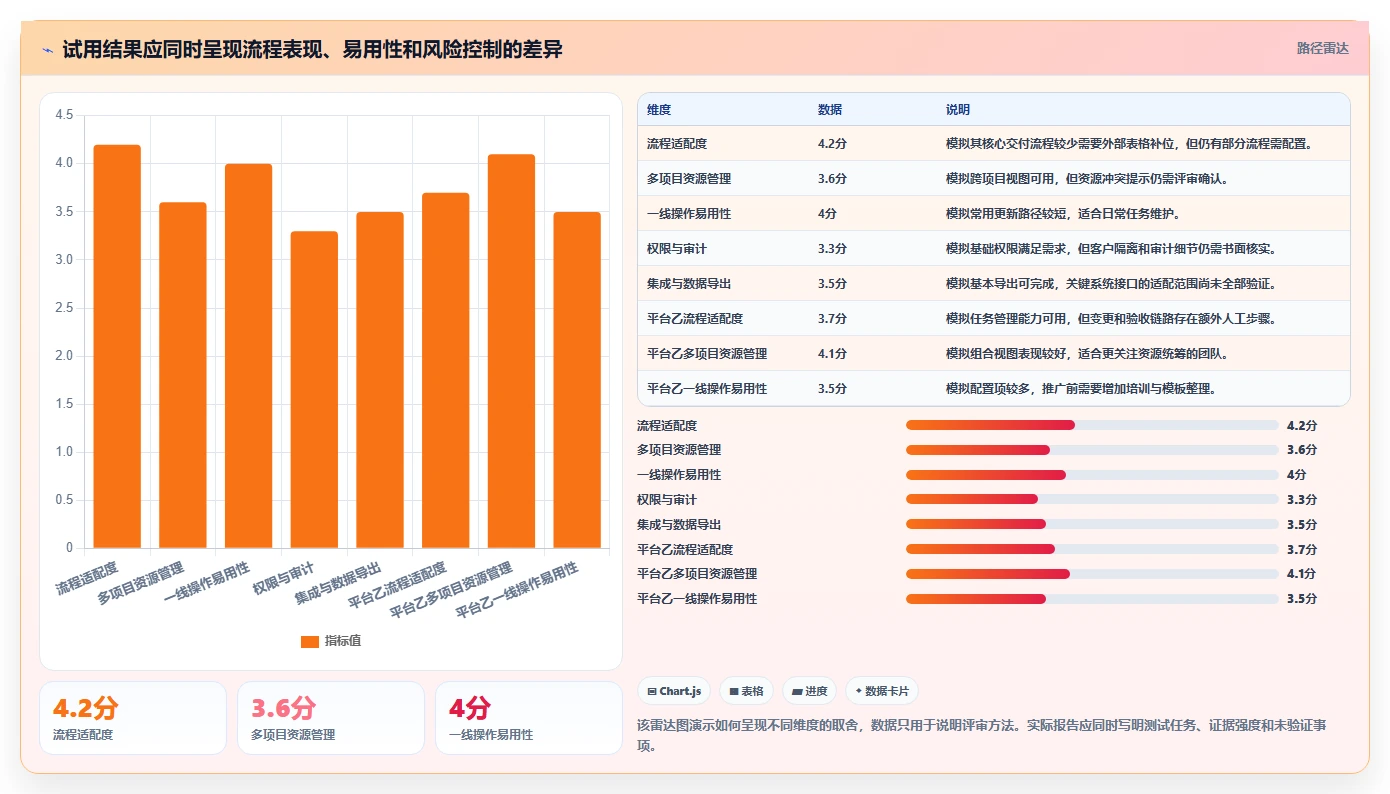
Task: Click the 权限与审计 x-axis label
Action: pyautogui.click(x=285, y=579)
